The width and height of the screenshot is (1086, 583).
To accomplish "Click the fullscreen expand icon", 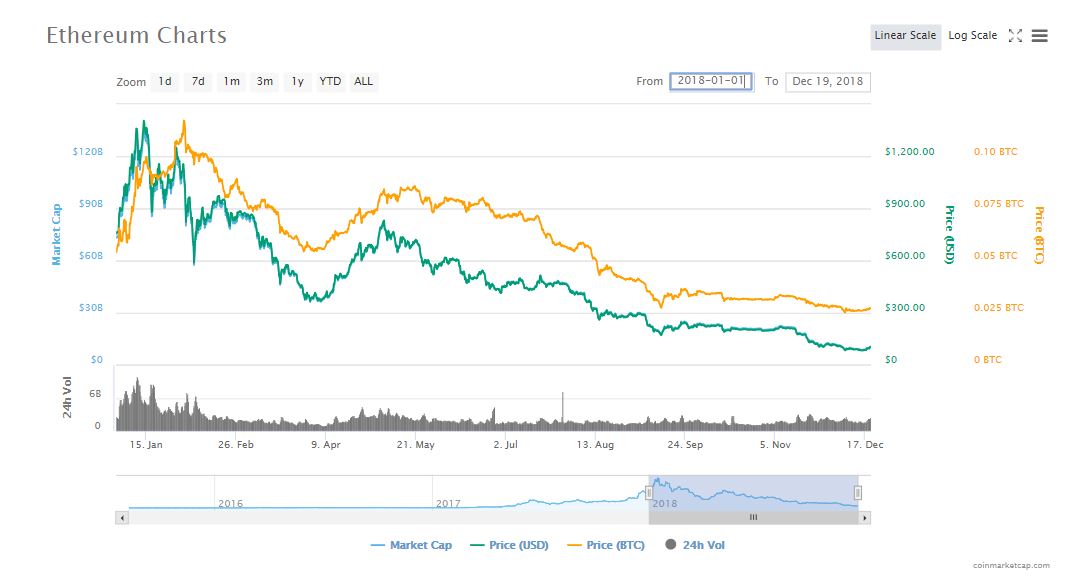I will click(x=1015, y=36).
